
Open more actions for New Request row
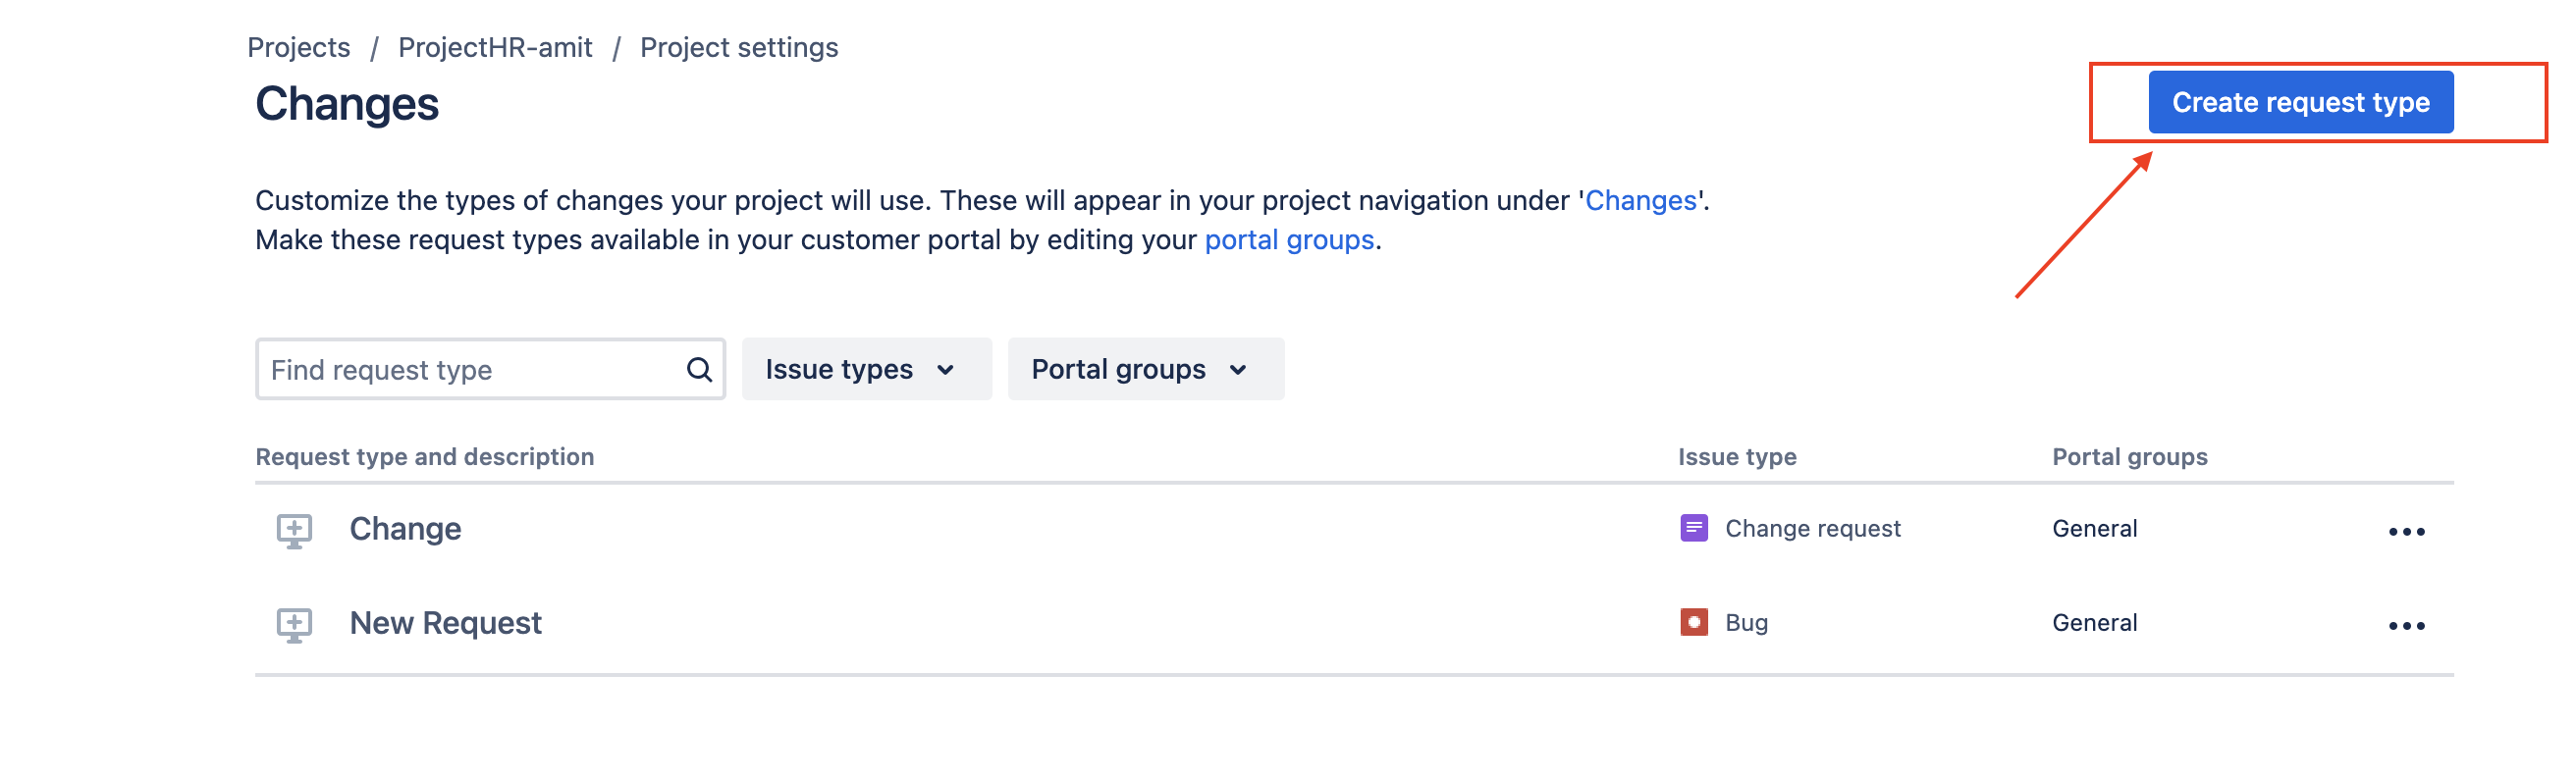pyautogui.click(x=2405, y=626)
